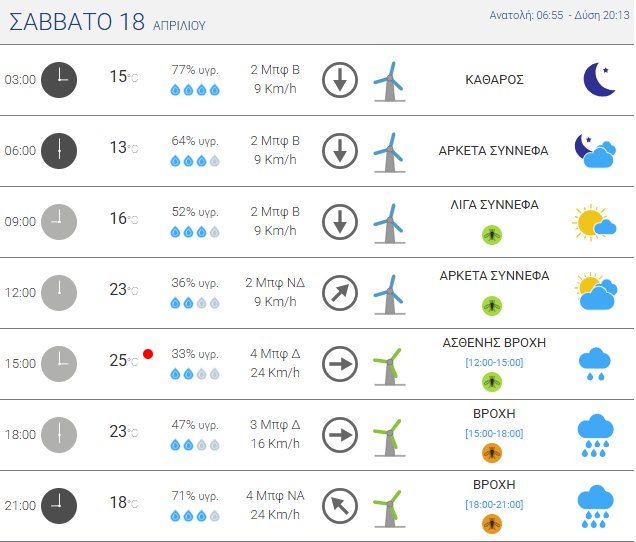Click the sunrise and sunset times text
The image size is (636, 542).
[559, 15]
